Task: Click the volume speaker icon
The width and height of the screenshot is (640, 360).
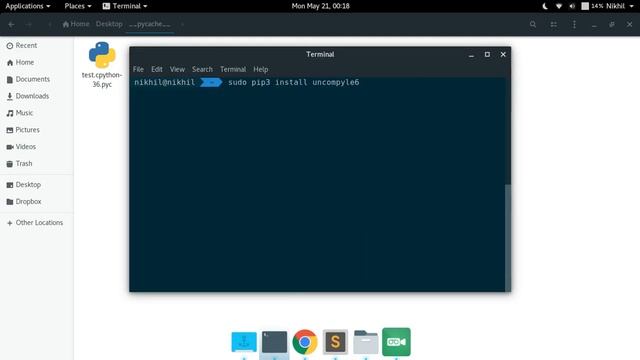Action: [x=572, y=6]
